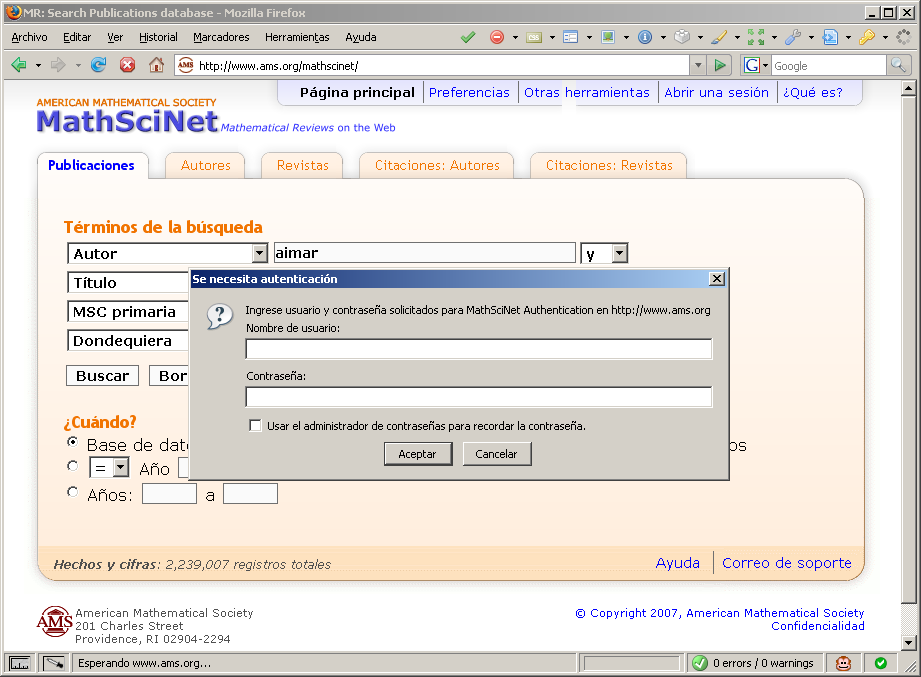This screenshot has width=921, height=677.
Task: Click the blue Information icon in toolbar
Action: [x=645, y=37]
